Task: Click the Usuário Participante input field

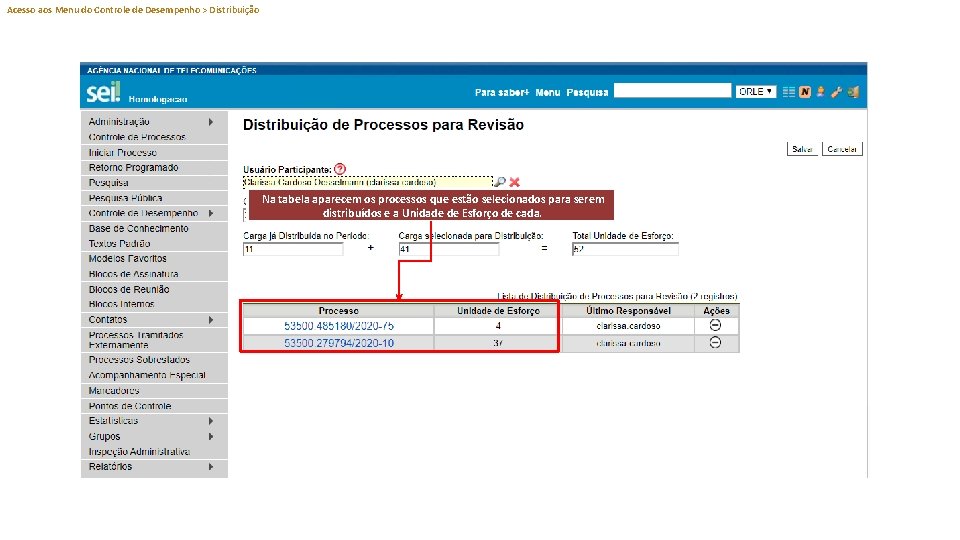Action: (367, 182)
